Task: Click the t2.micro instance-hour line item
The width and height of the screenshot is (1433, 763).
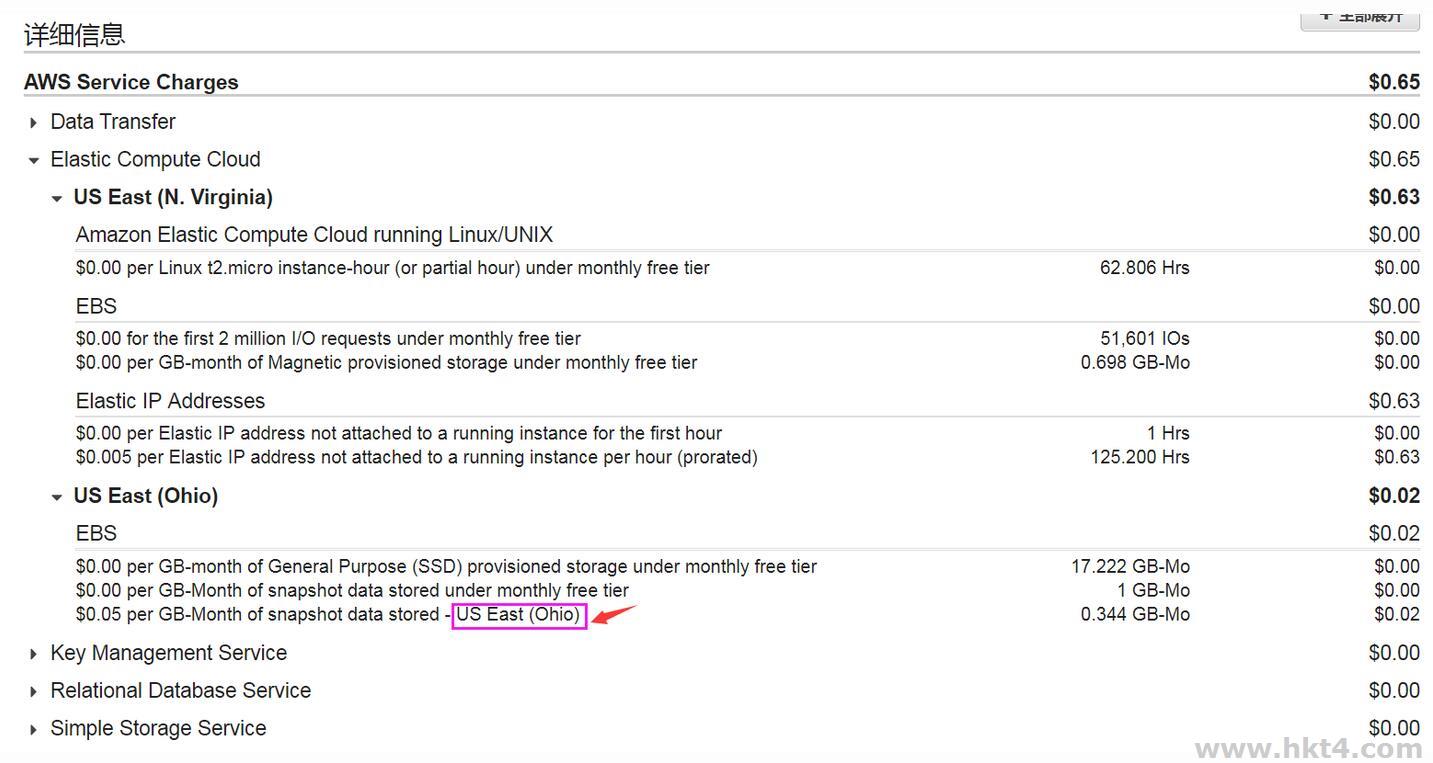Action: coord(392,268)
